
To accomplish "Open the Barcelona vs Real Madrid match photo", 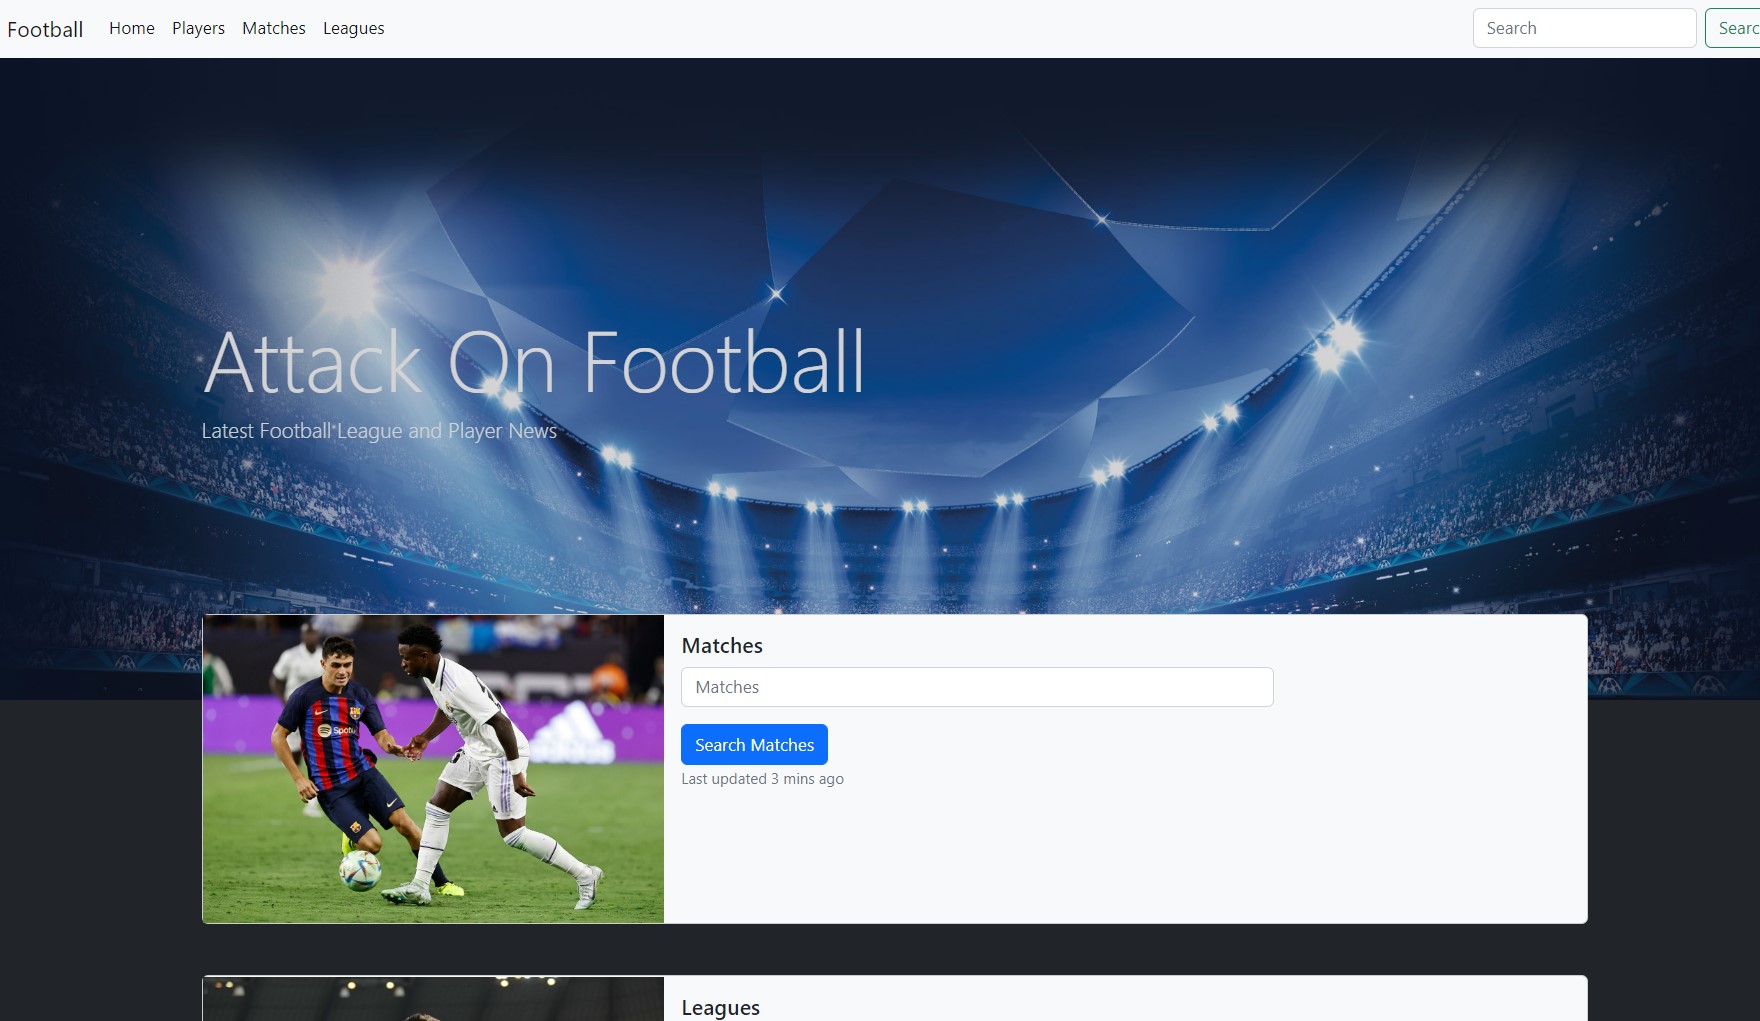I will click(433, 768).
